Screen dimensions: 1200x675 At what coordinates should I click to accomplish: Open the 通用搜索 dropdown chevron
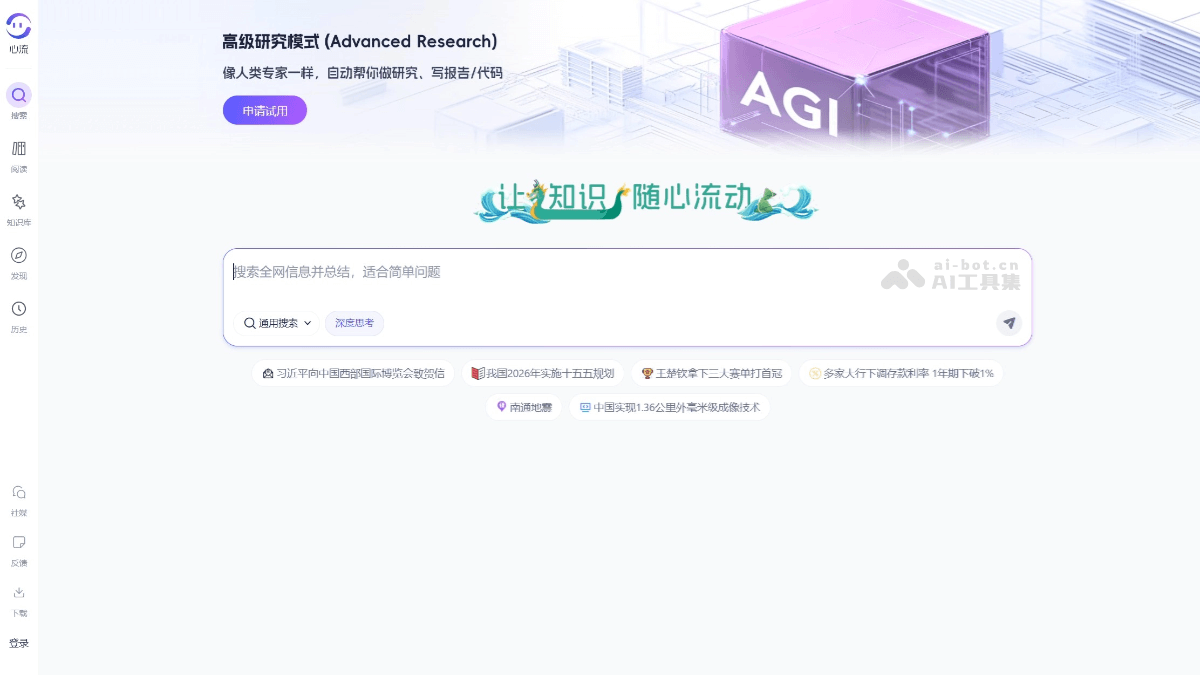point(308,323)
